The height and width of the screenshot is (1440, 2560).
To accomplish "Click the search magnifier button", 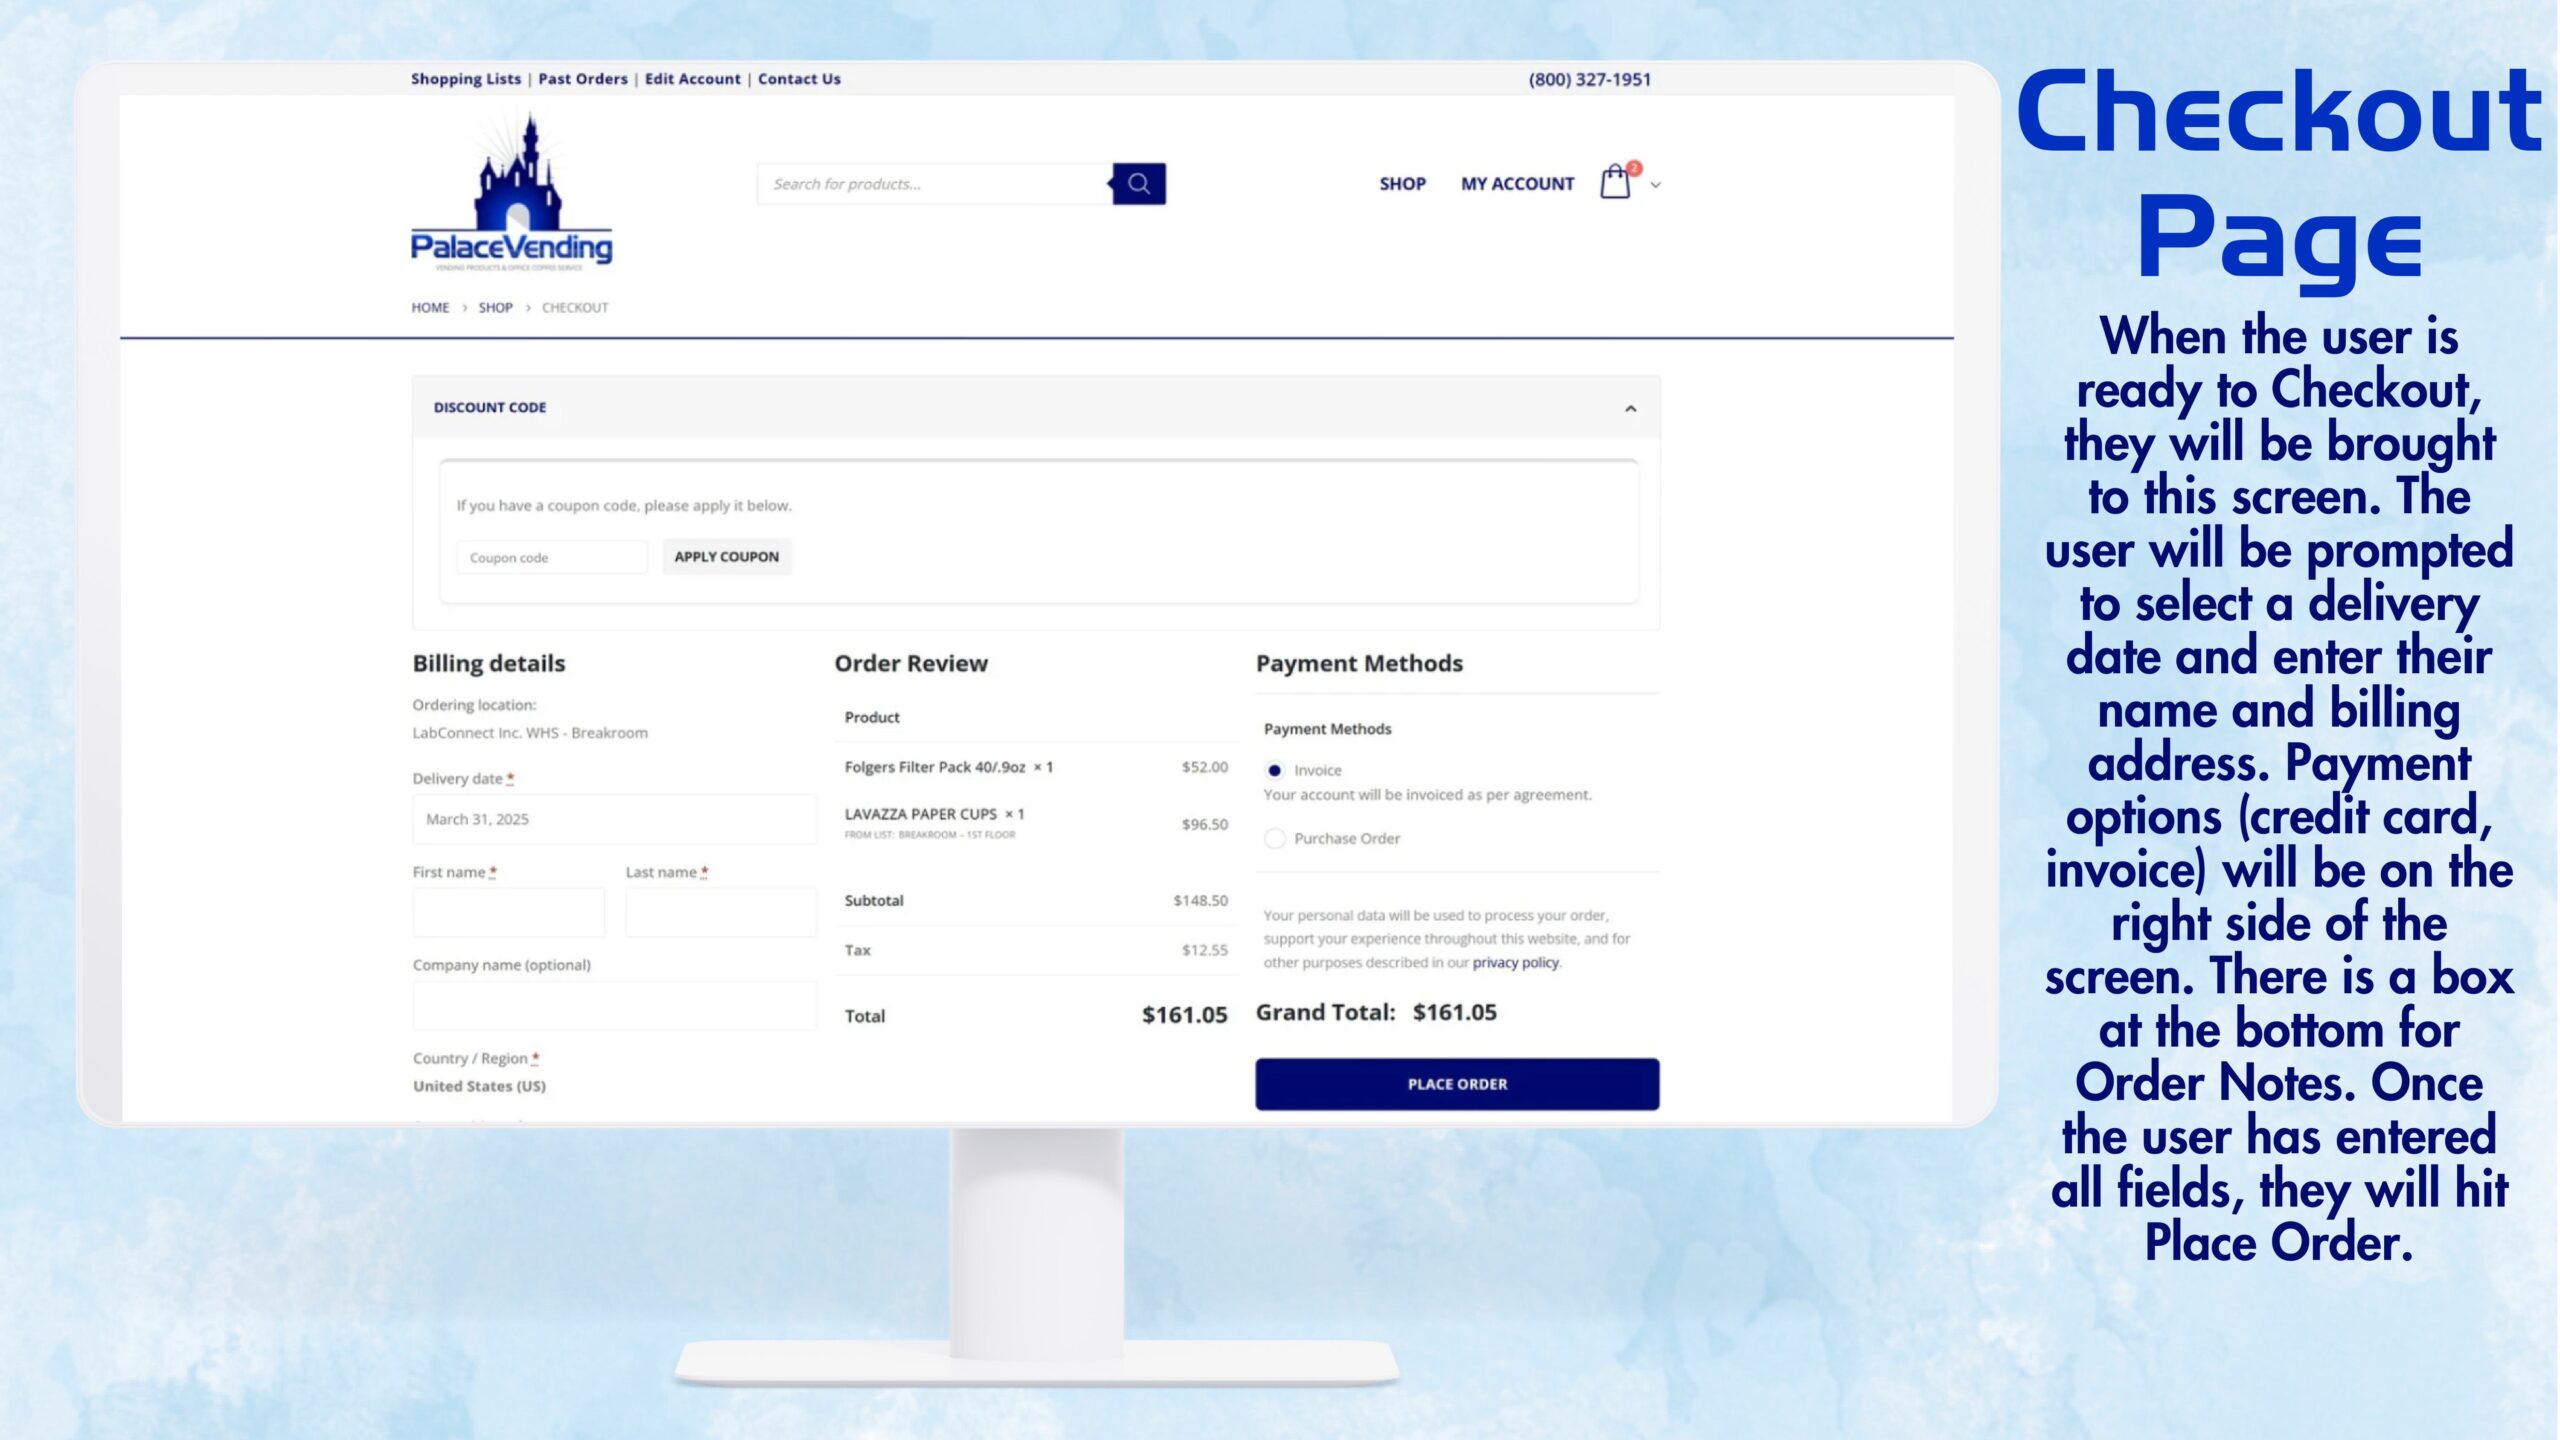I will pyautogui.click(x=1139, y=184).
